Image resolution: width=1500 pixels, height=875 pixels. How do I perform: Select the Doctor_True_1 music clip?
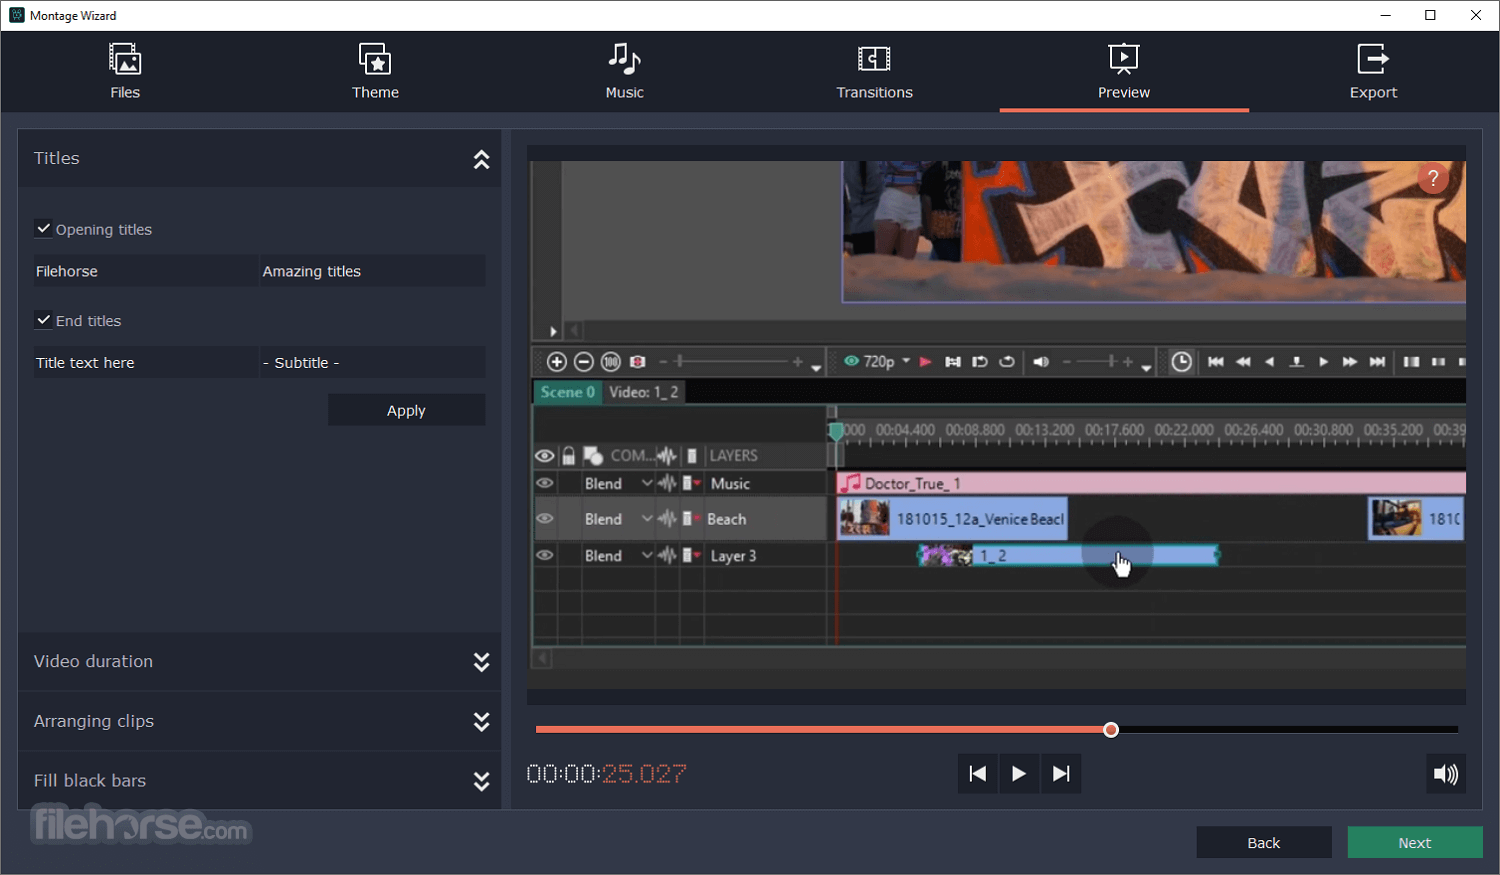click(1151, 483)
